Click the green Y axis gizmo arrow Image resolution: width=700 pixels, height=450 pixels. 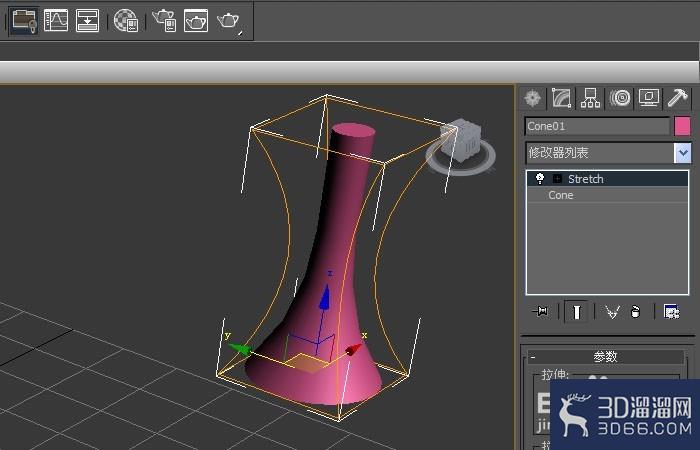tap(239, 348)
